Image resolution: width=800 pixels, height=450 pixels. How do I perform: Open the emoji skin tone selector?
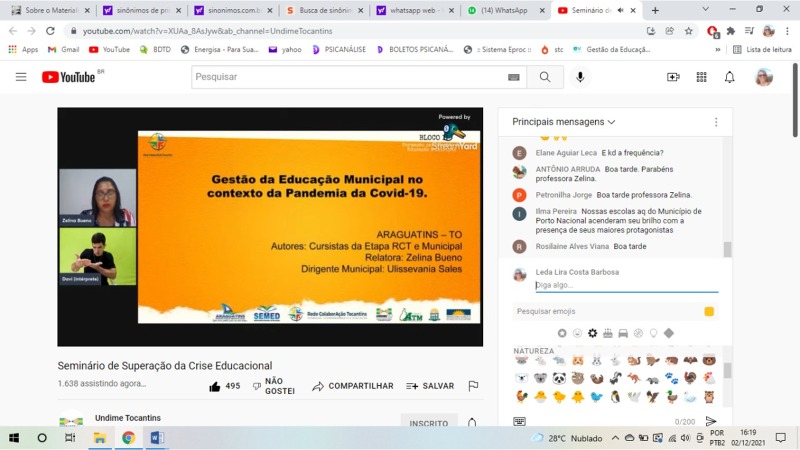click(x=709, y=311)
